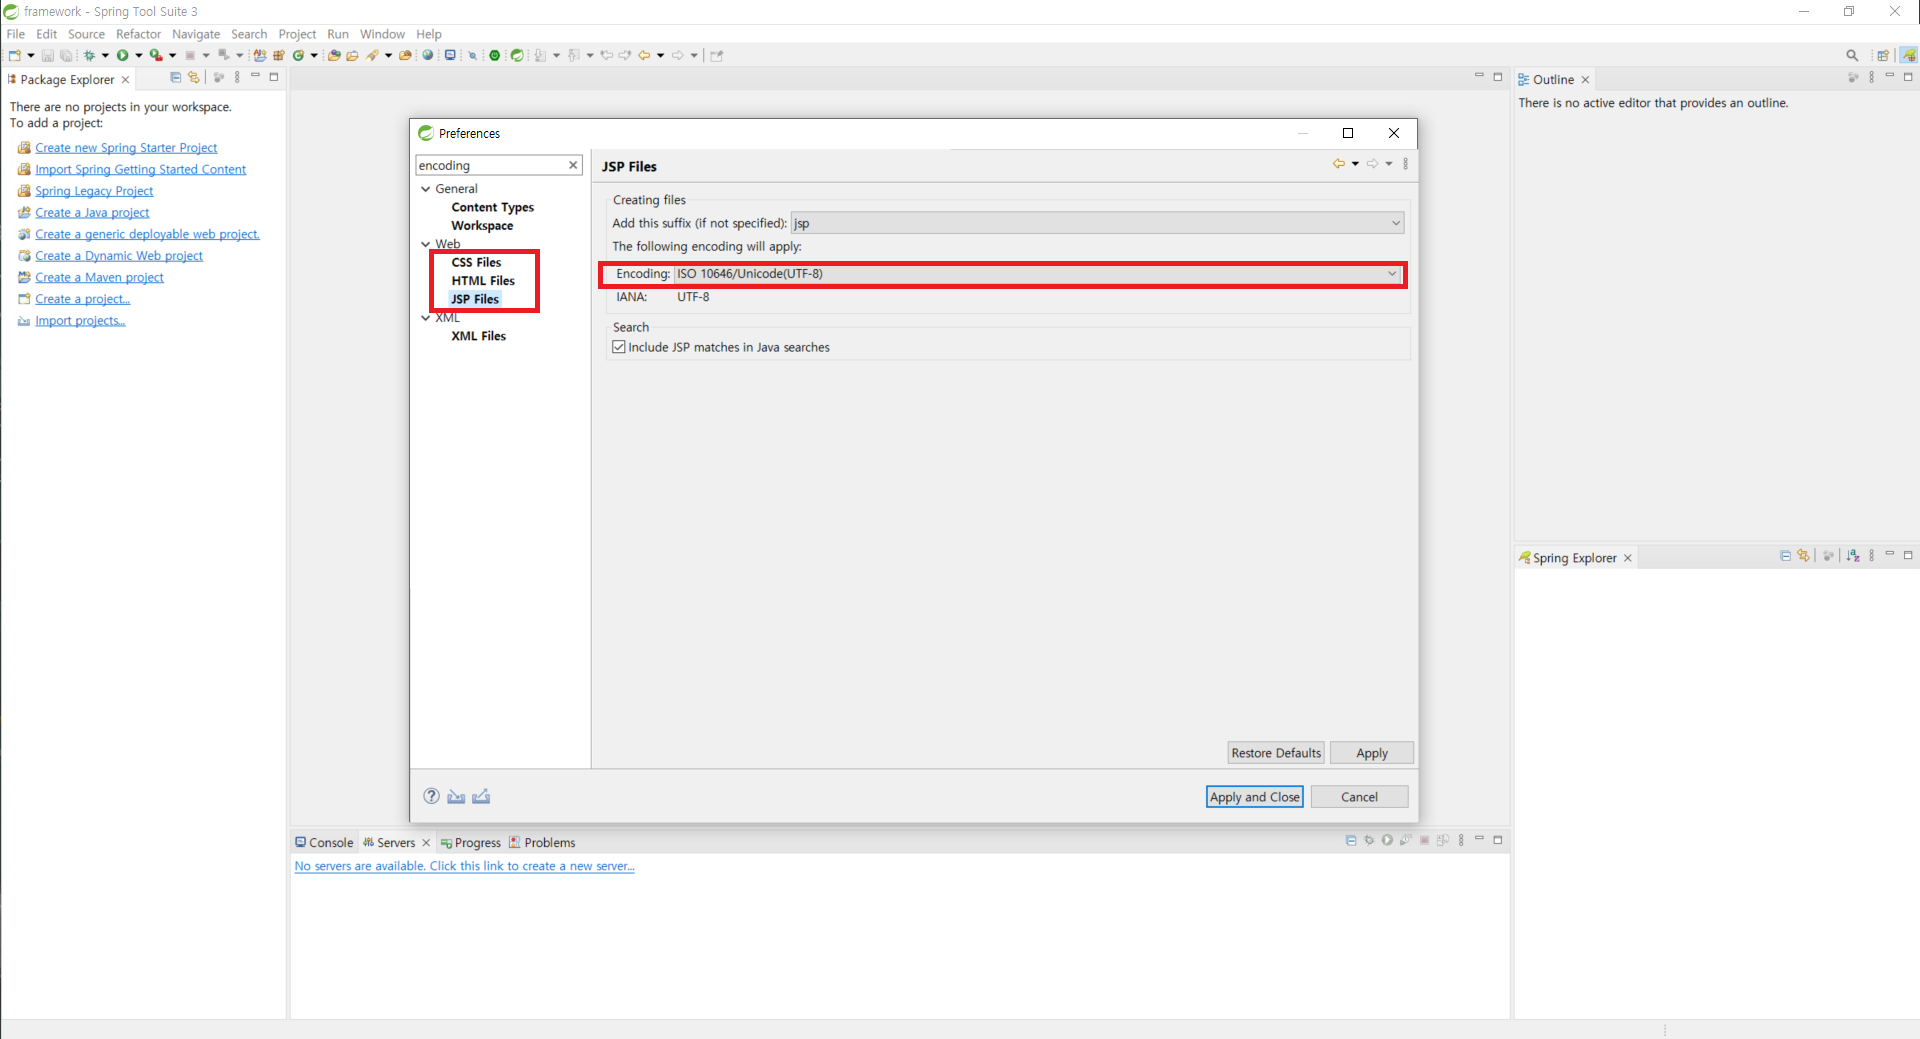Toggle Link with Editor in Package Explorer

pos(194,77)
